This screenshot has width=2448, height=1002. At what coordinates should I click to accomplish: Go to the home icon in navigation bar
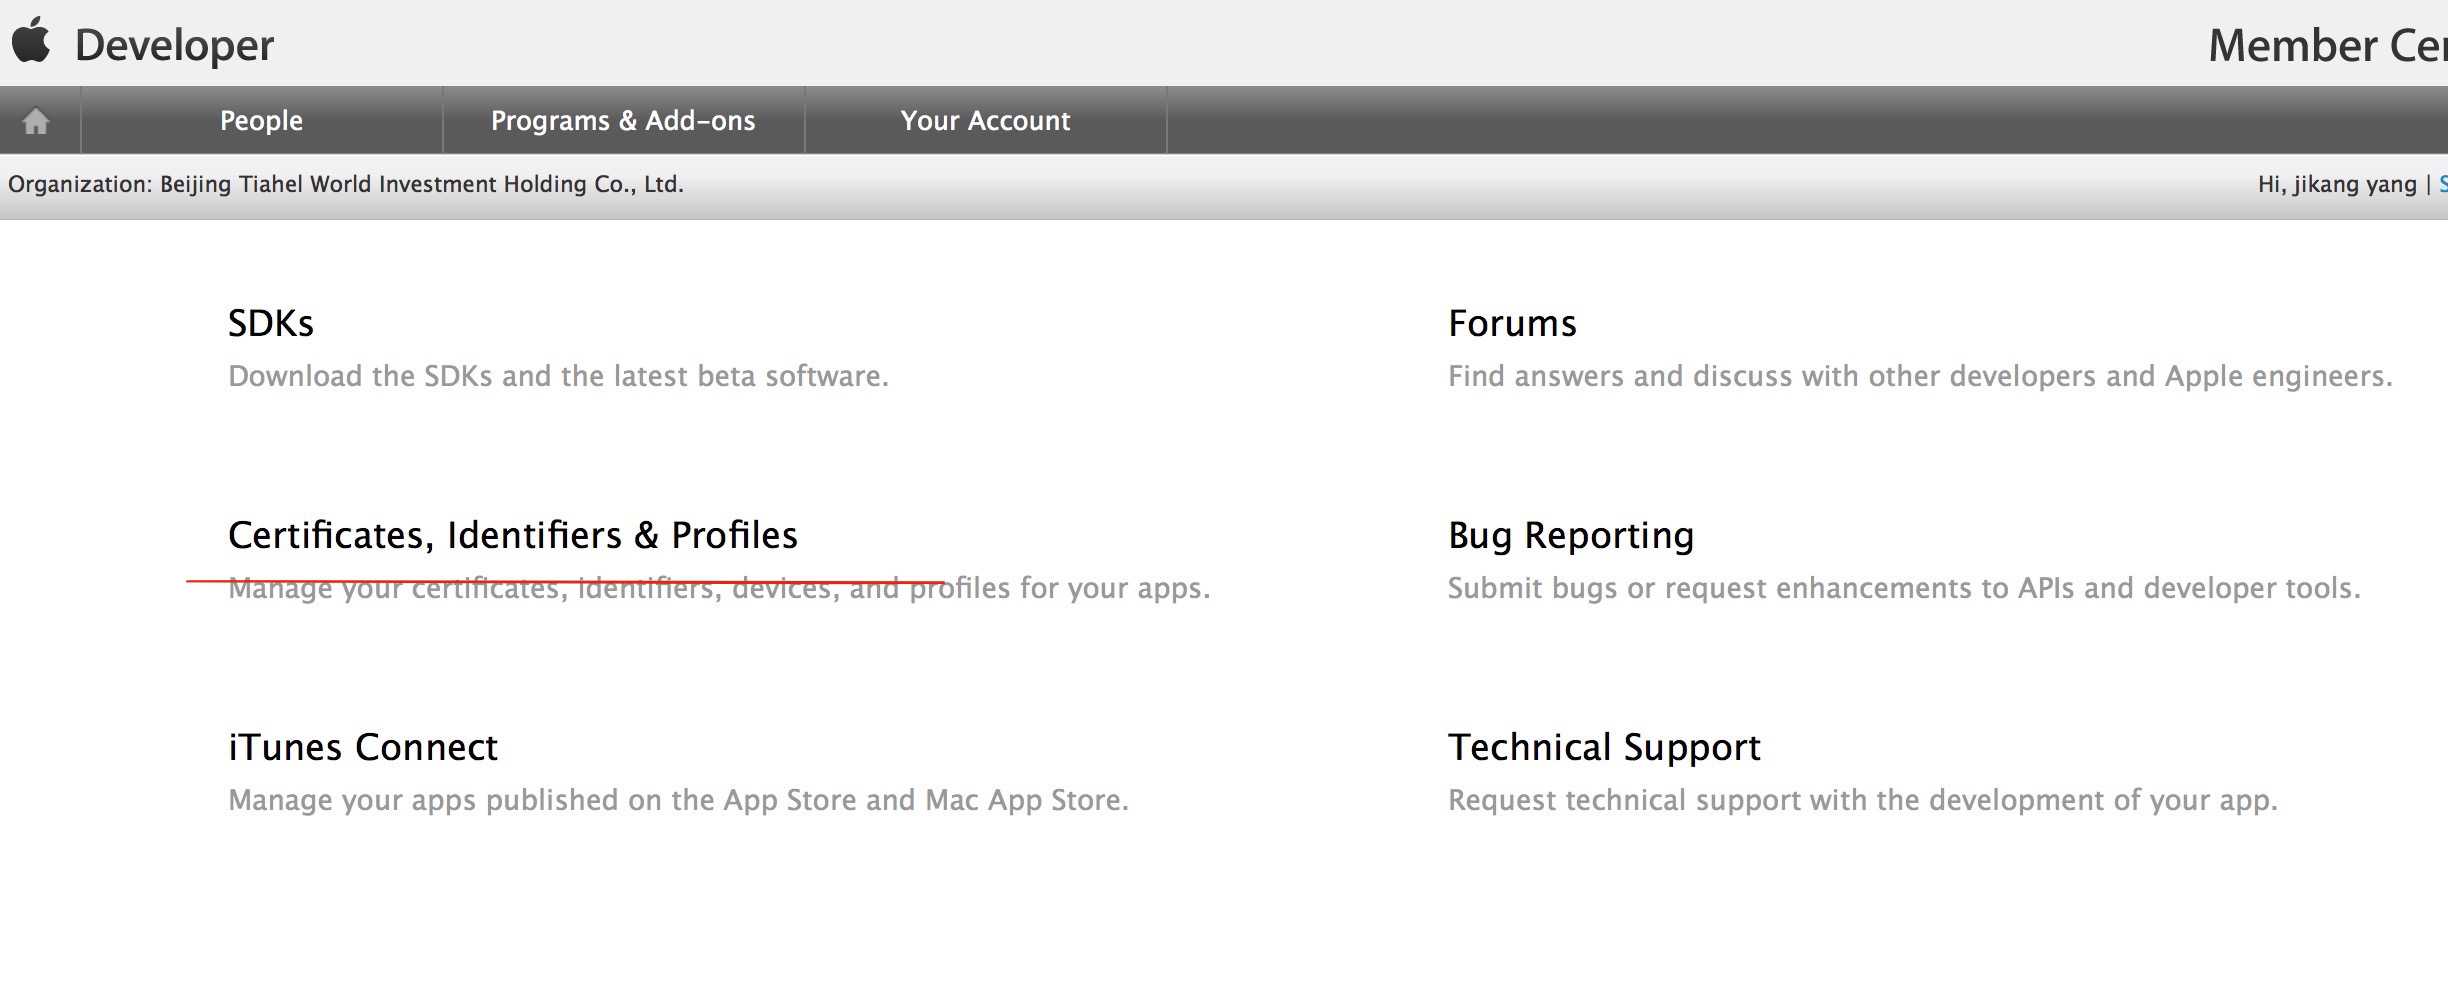tap(36, 121)
